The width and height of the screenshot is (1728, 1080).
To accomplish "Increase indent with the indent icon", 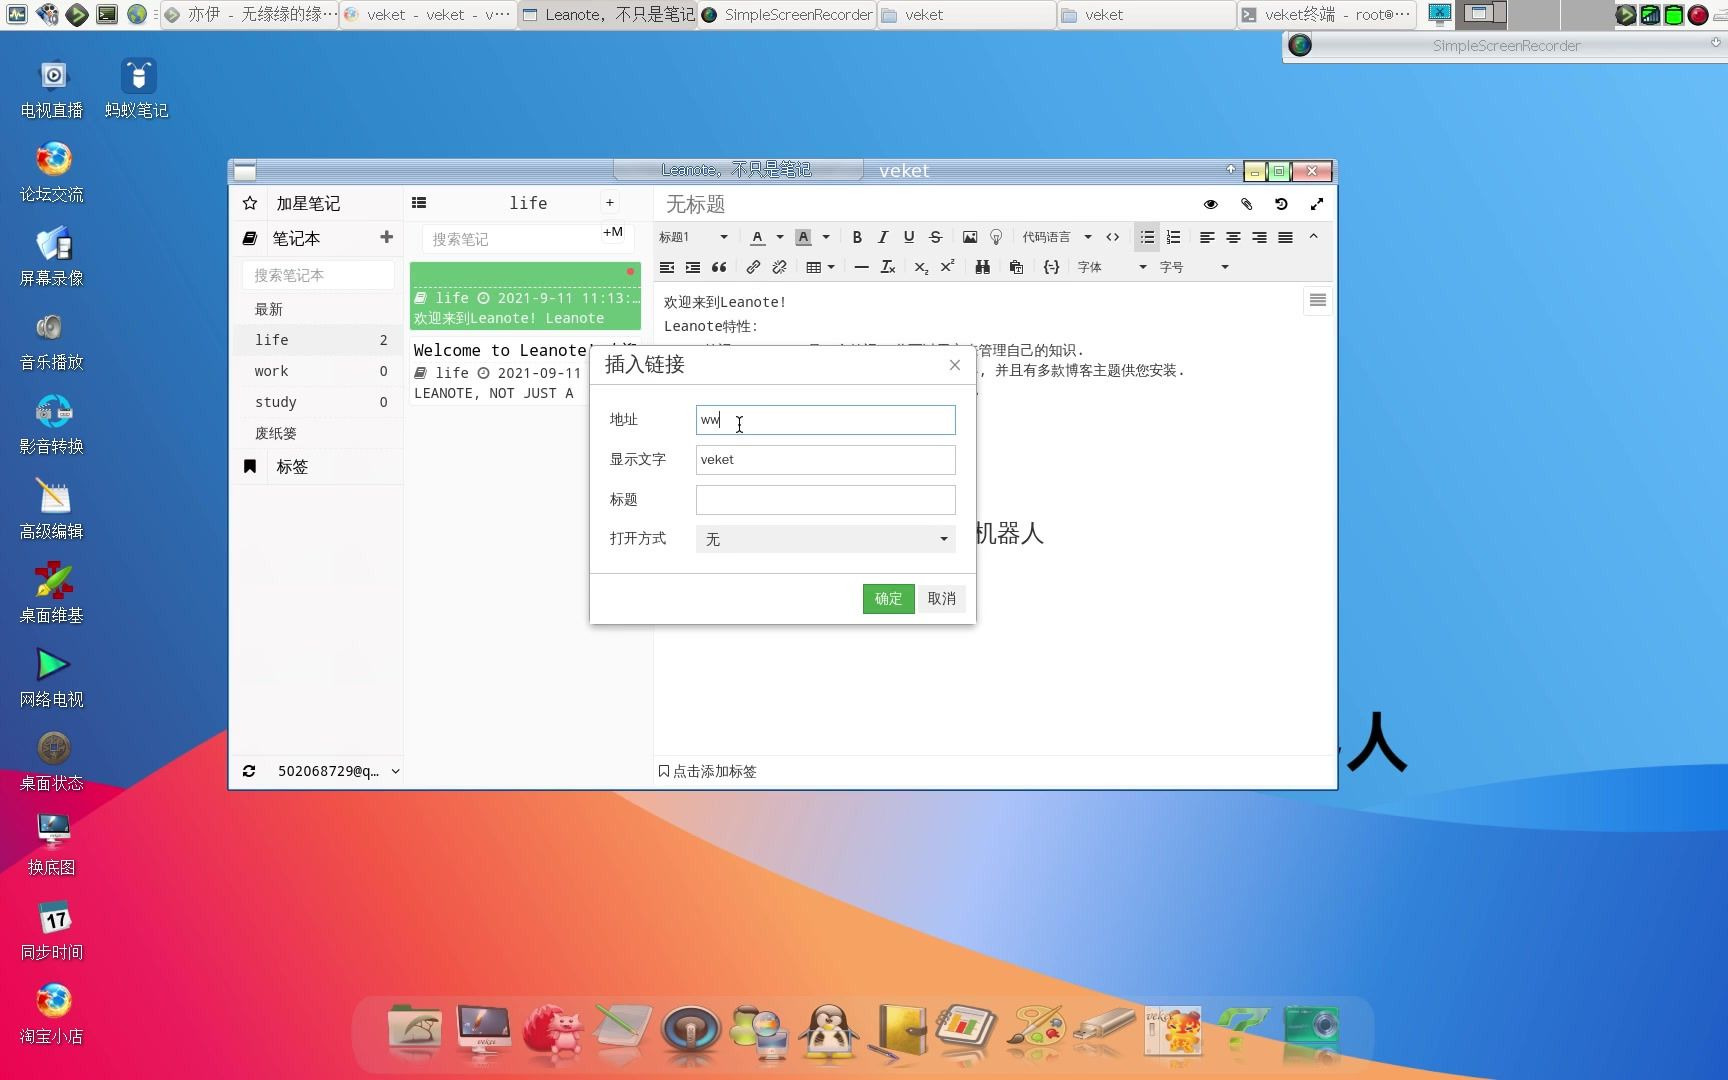I will pos(693,267).
